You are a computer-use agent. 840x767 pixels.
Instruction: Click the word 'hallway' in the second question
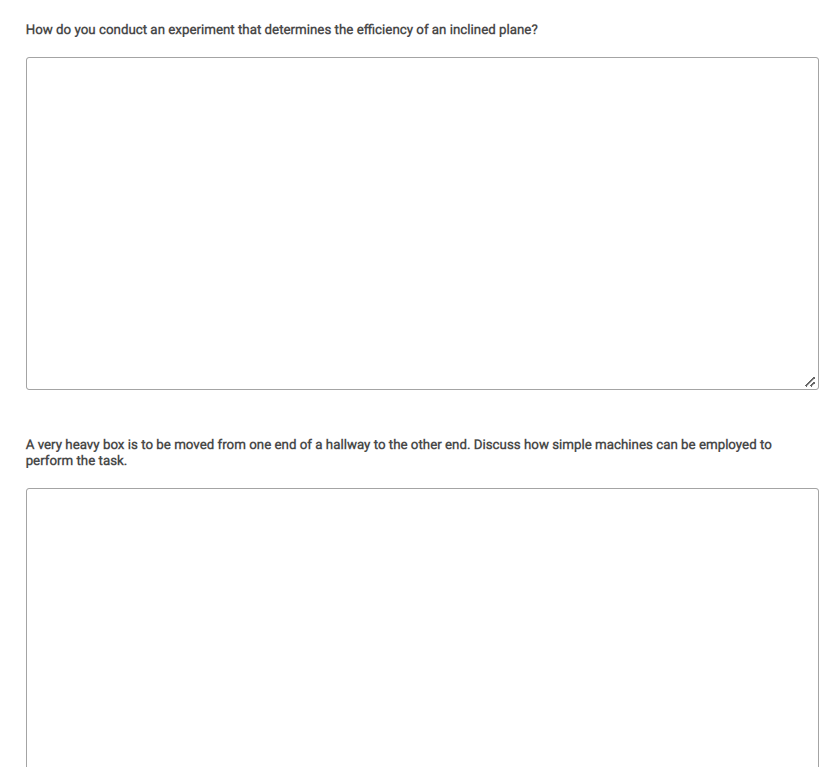348,445
